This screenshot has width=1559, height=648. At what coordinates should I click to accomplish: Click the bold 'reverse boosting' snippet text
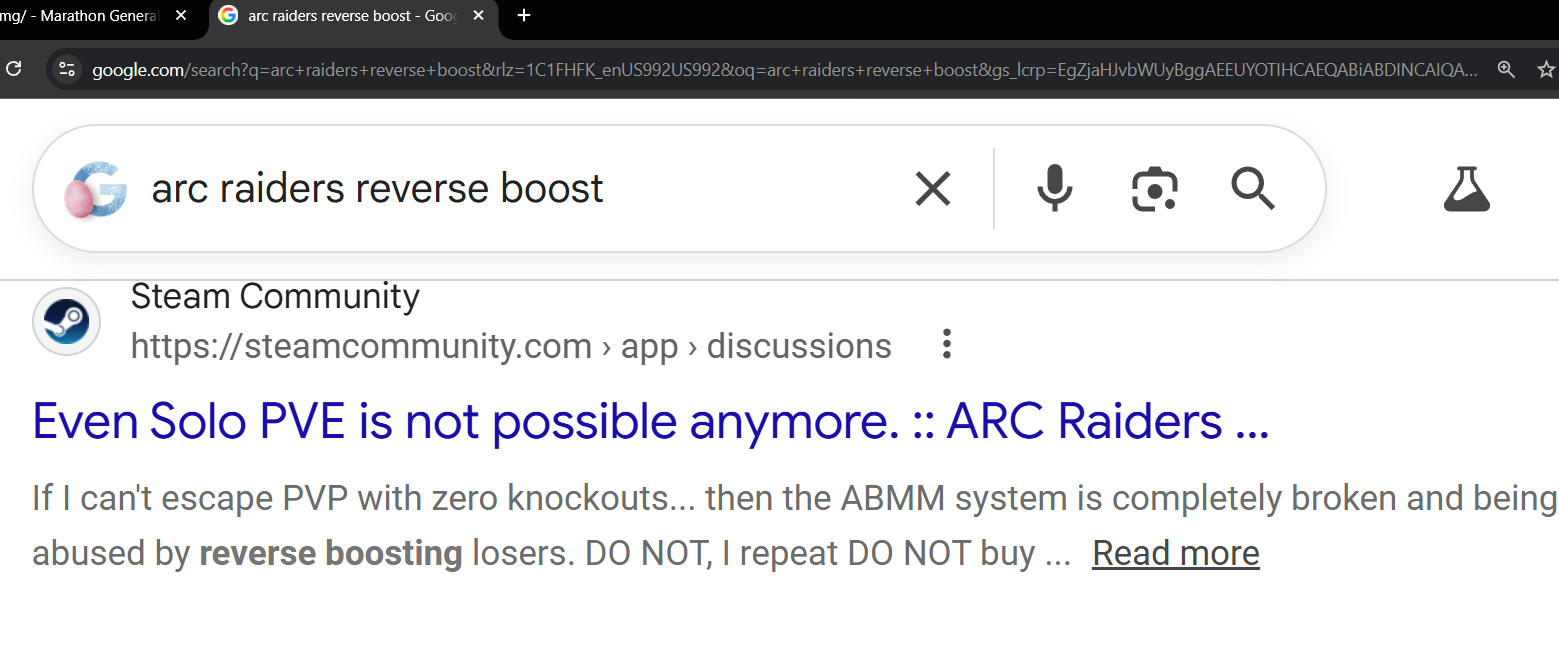(x=330, y=553)
